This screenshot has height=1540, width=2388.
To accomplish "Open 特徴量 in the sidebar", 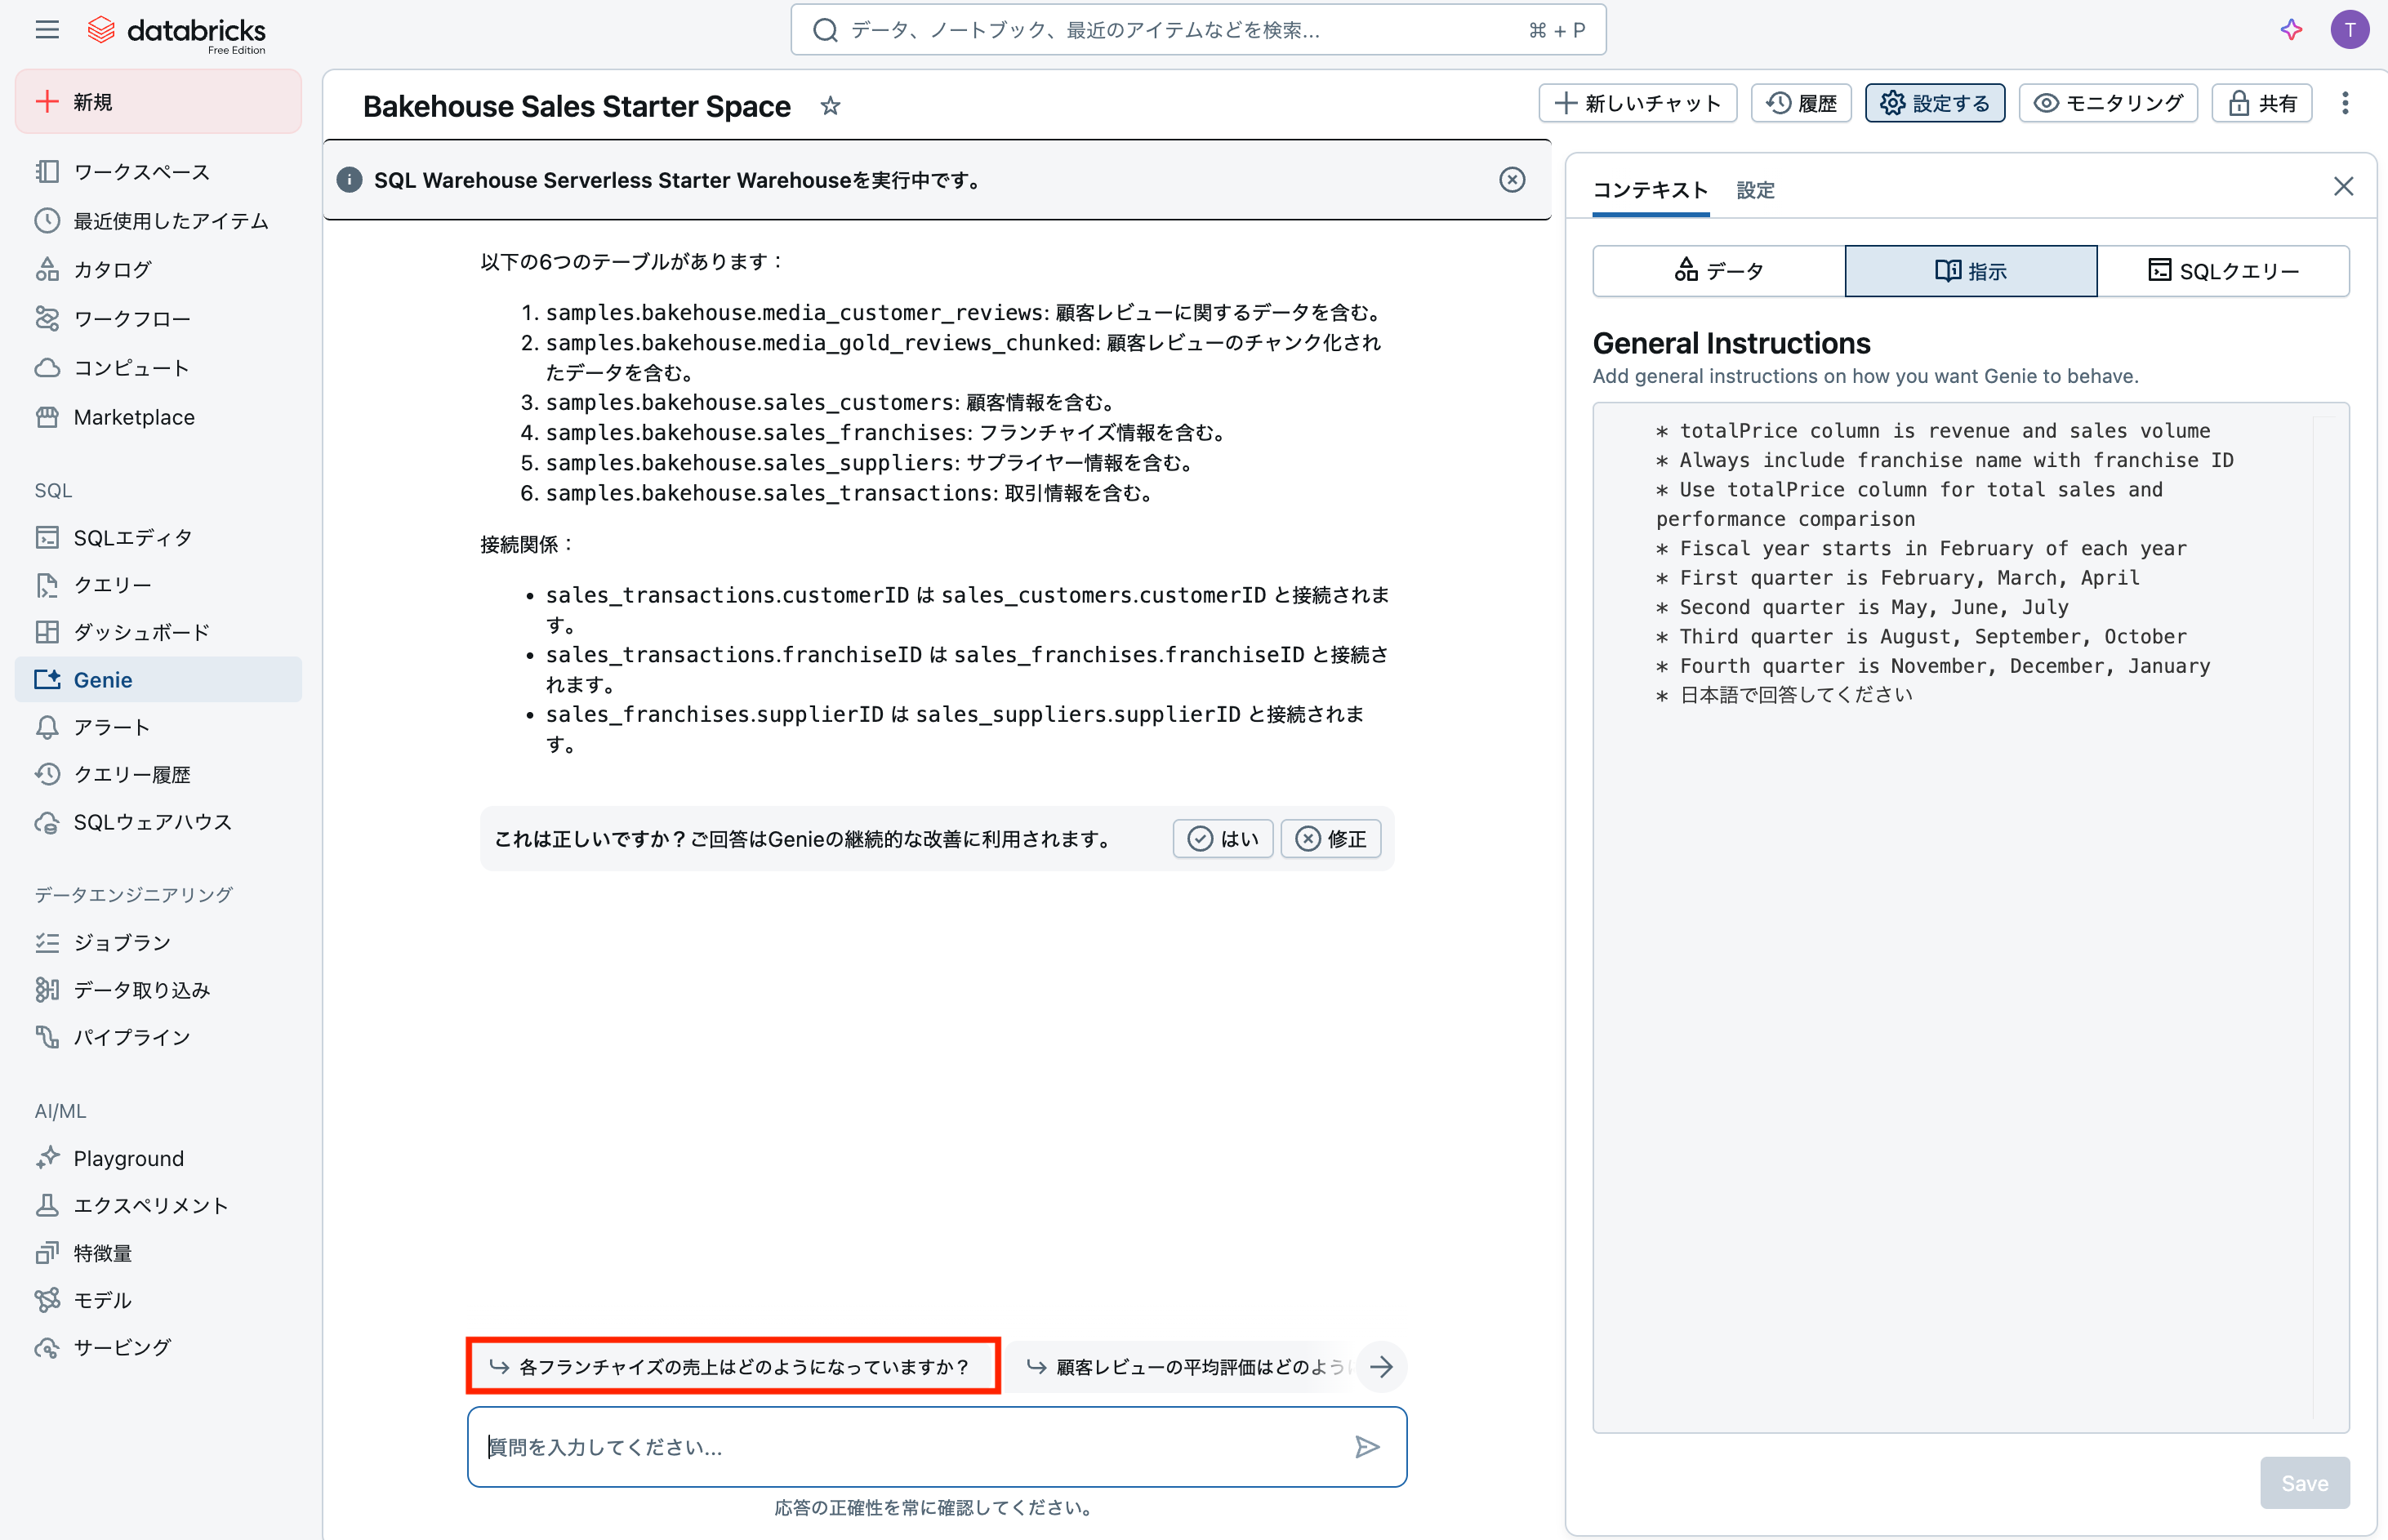I will coord(158,1253).
